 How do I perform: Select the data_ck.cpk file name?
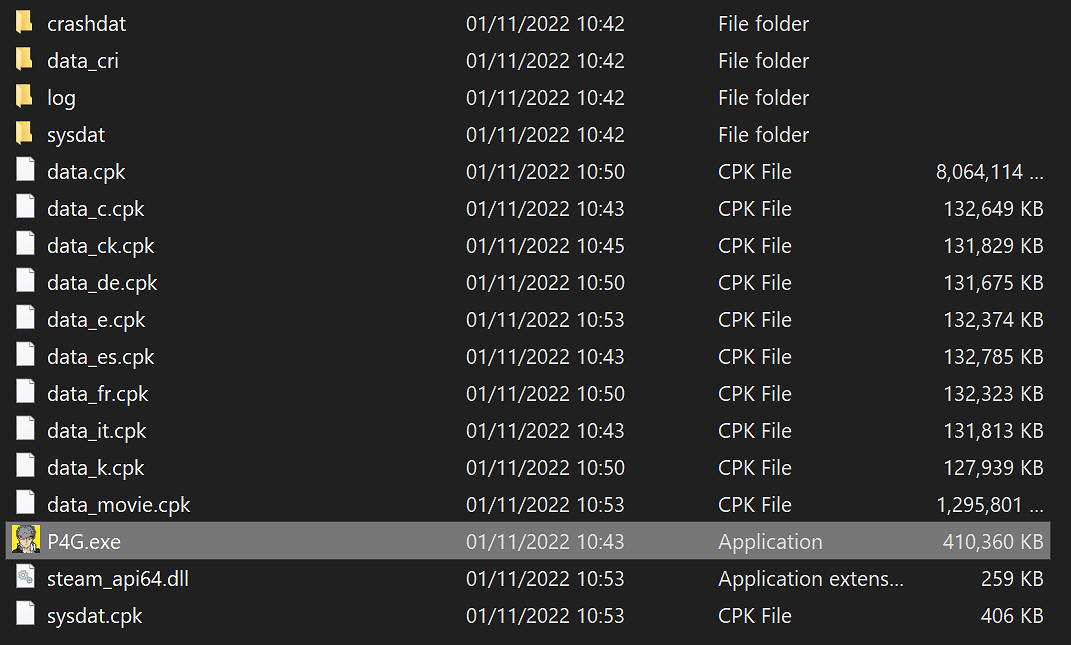click(x=100, y=246)
